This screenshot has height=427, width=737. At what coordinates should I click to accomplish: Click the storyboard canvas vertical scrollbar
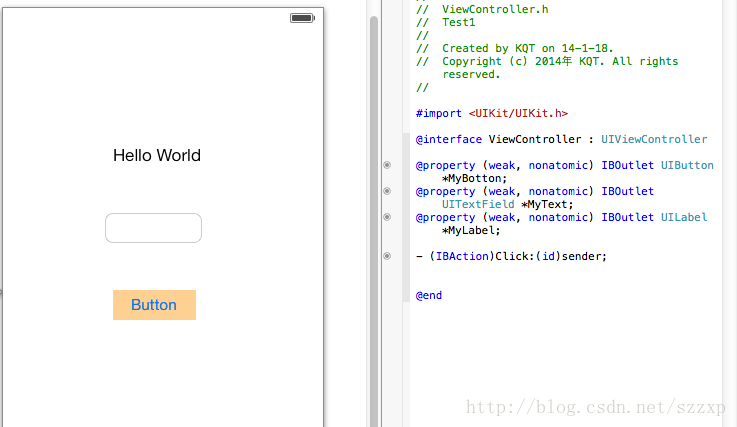pyautogui.click(x=374, y=221)
